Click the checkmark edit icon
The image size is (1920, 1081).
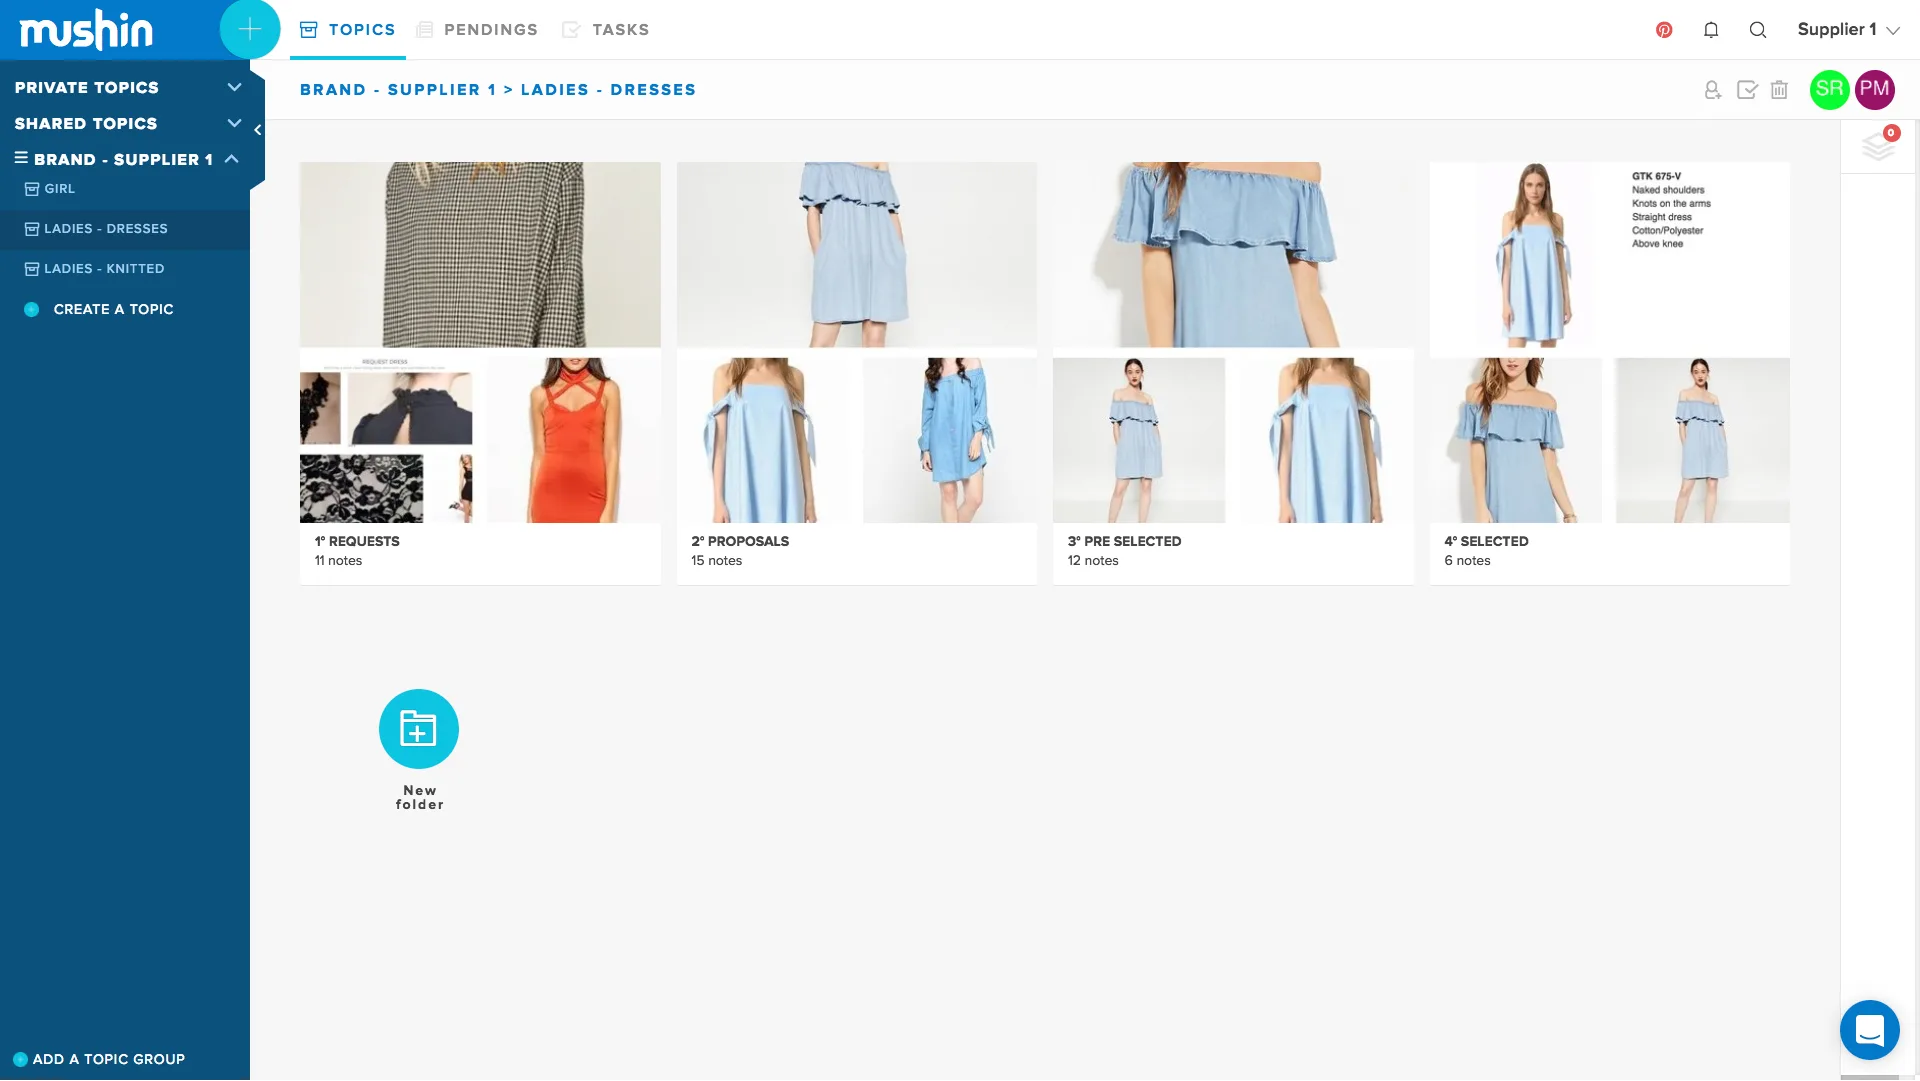point(1747,90)
